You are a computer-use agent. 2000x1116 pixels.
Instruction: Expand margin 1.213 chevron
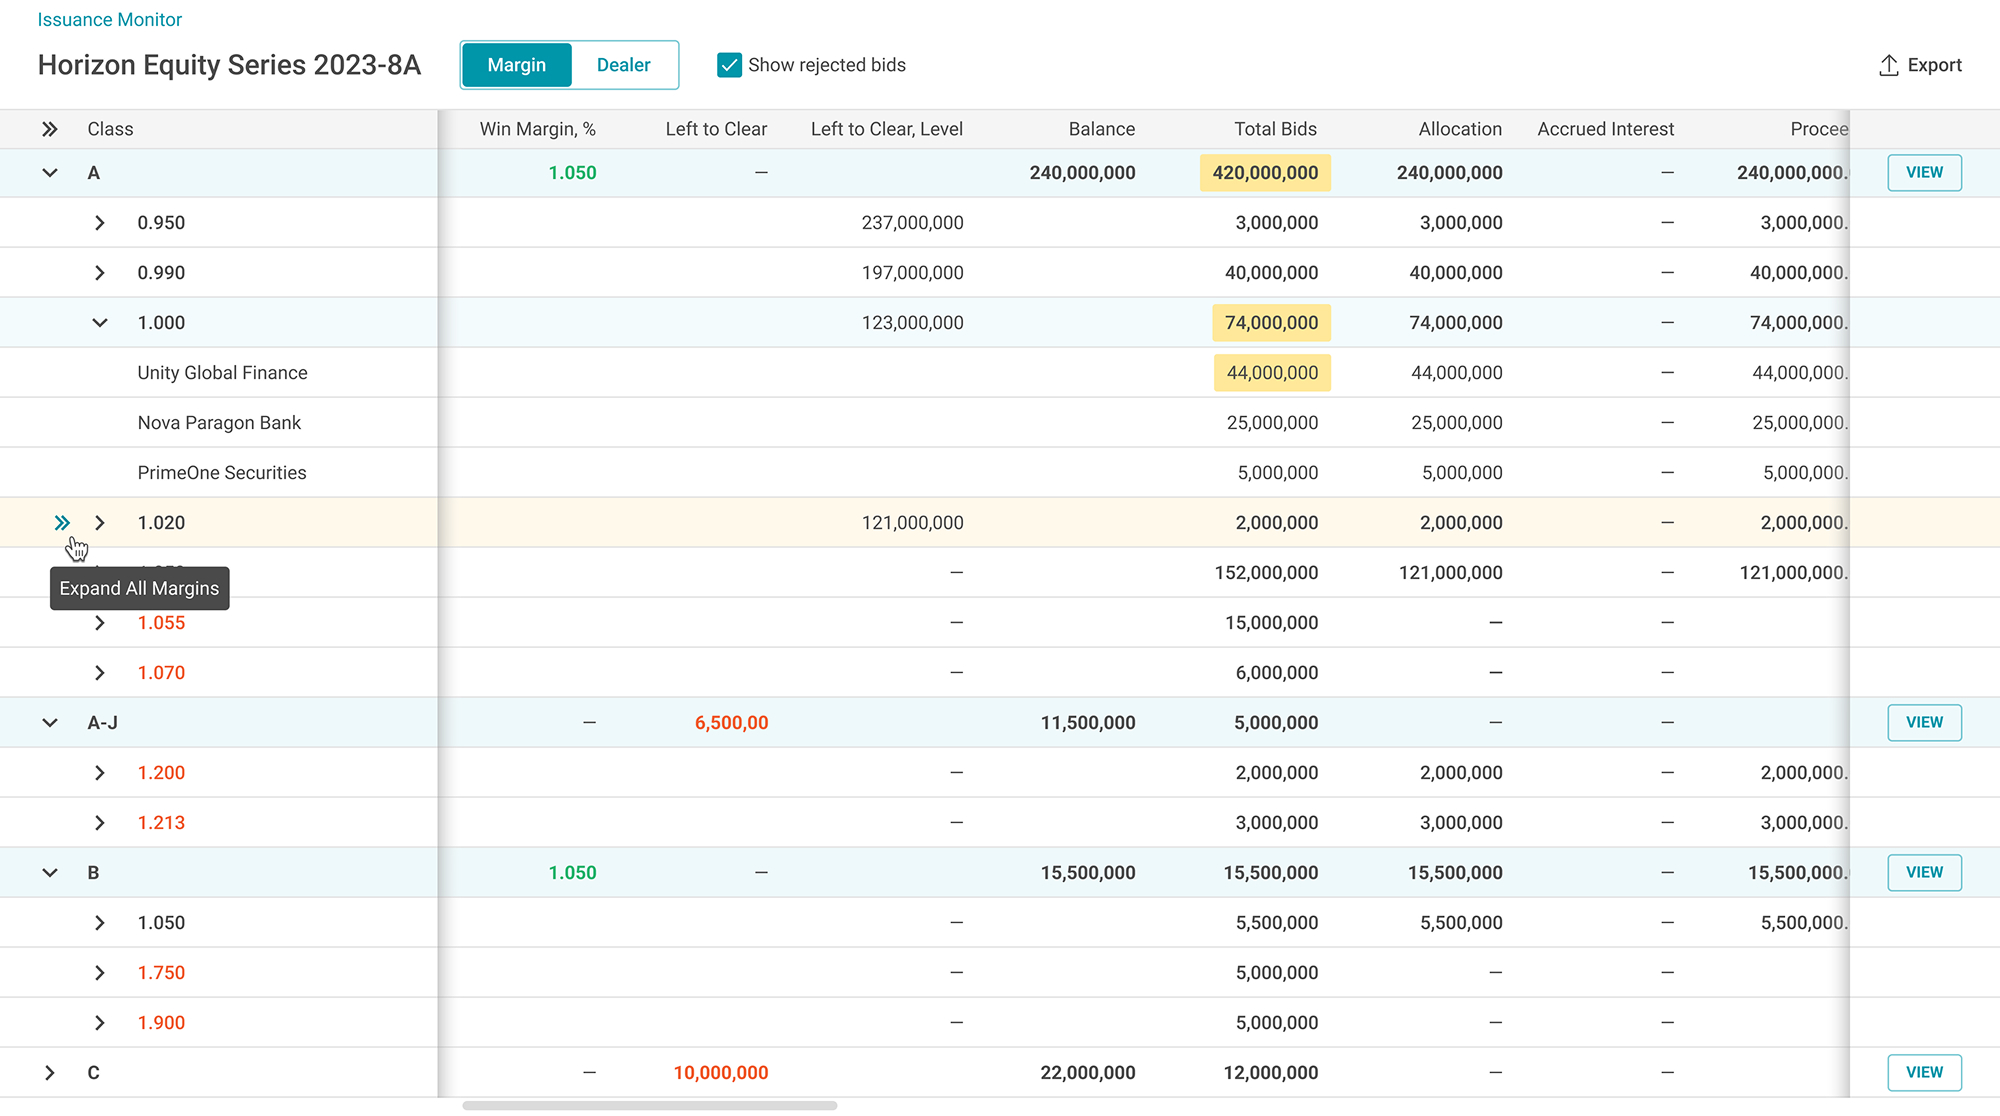coord(100,823)
